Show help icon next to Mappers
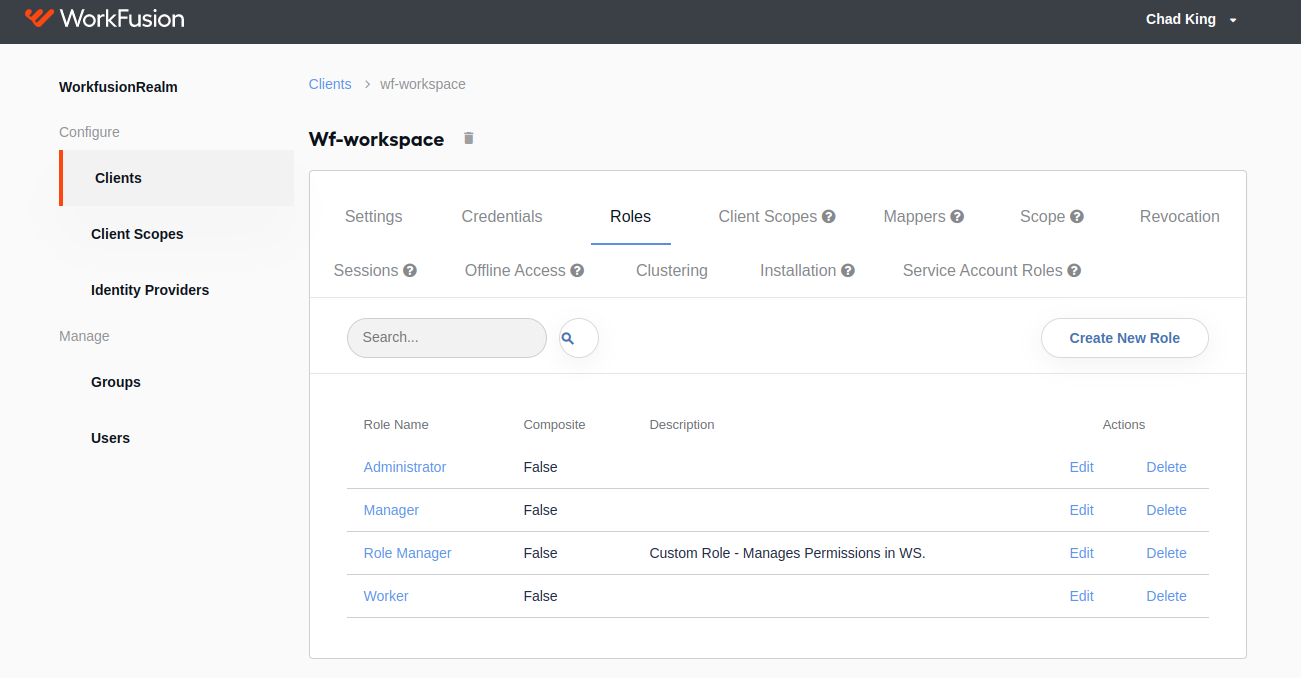Viewport: 1301px width, 678px height. pos(957,216)
